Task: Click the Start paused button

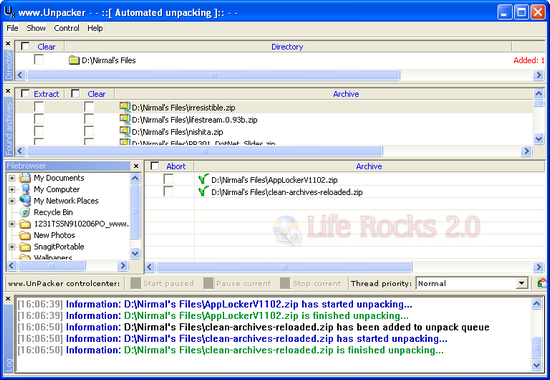Action: click(x=162, y=283)
